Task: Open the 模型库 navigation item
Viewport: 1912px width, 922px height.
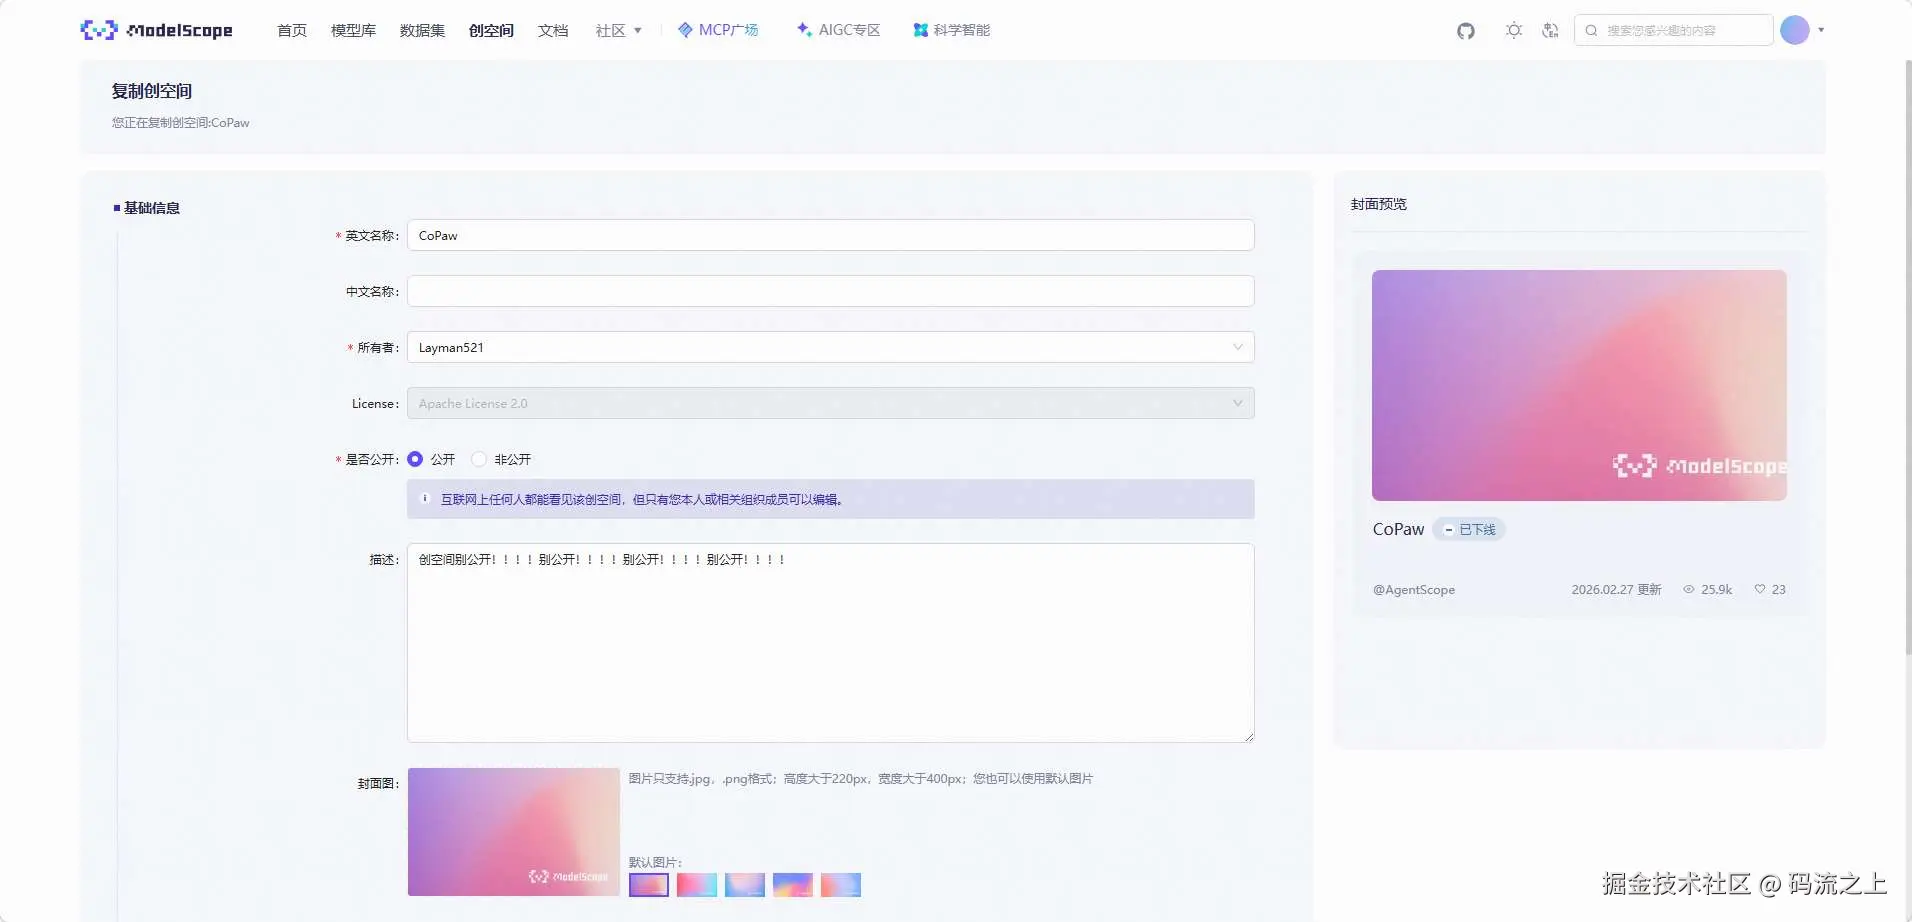Action: pyautogui.click(x=353, y=31)
